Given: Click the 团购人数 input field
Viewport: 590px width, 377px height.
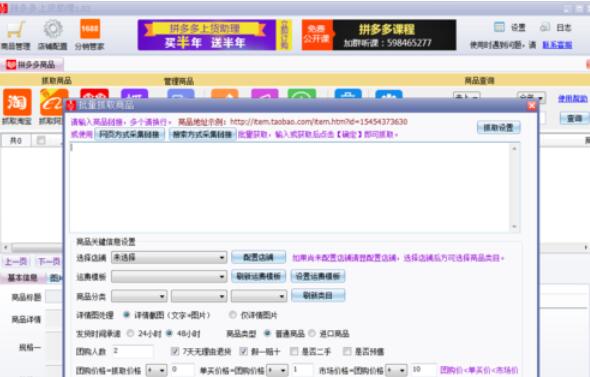Looking at the screenshot, I should pos(132,351).
